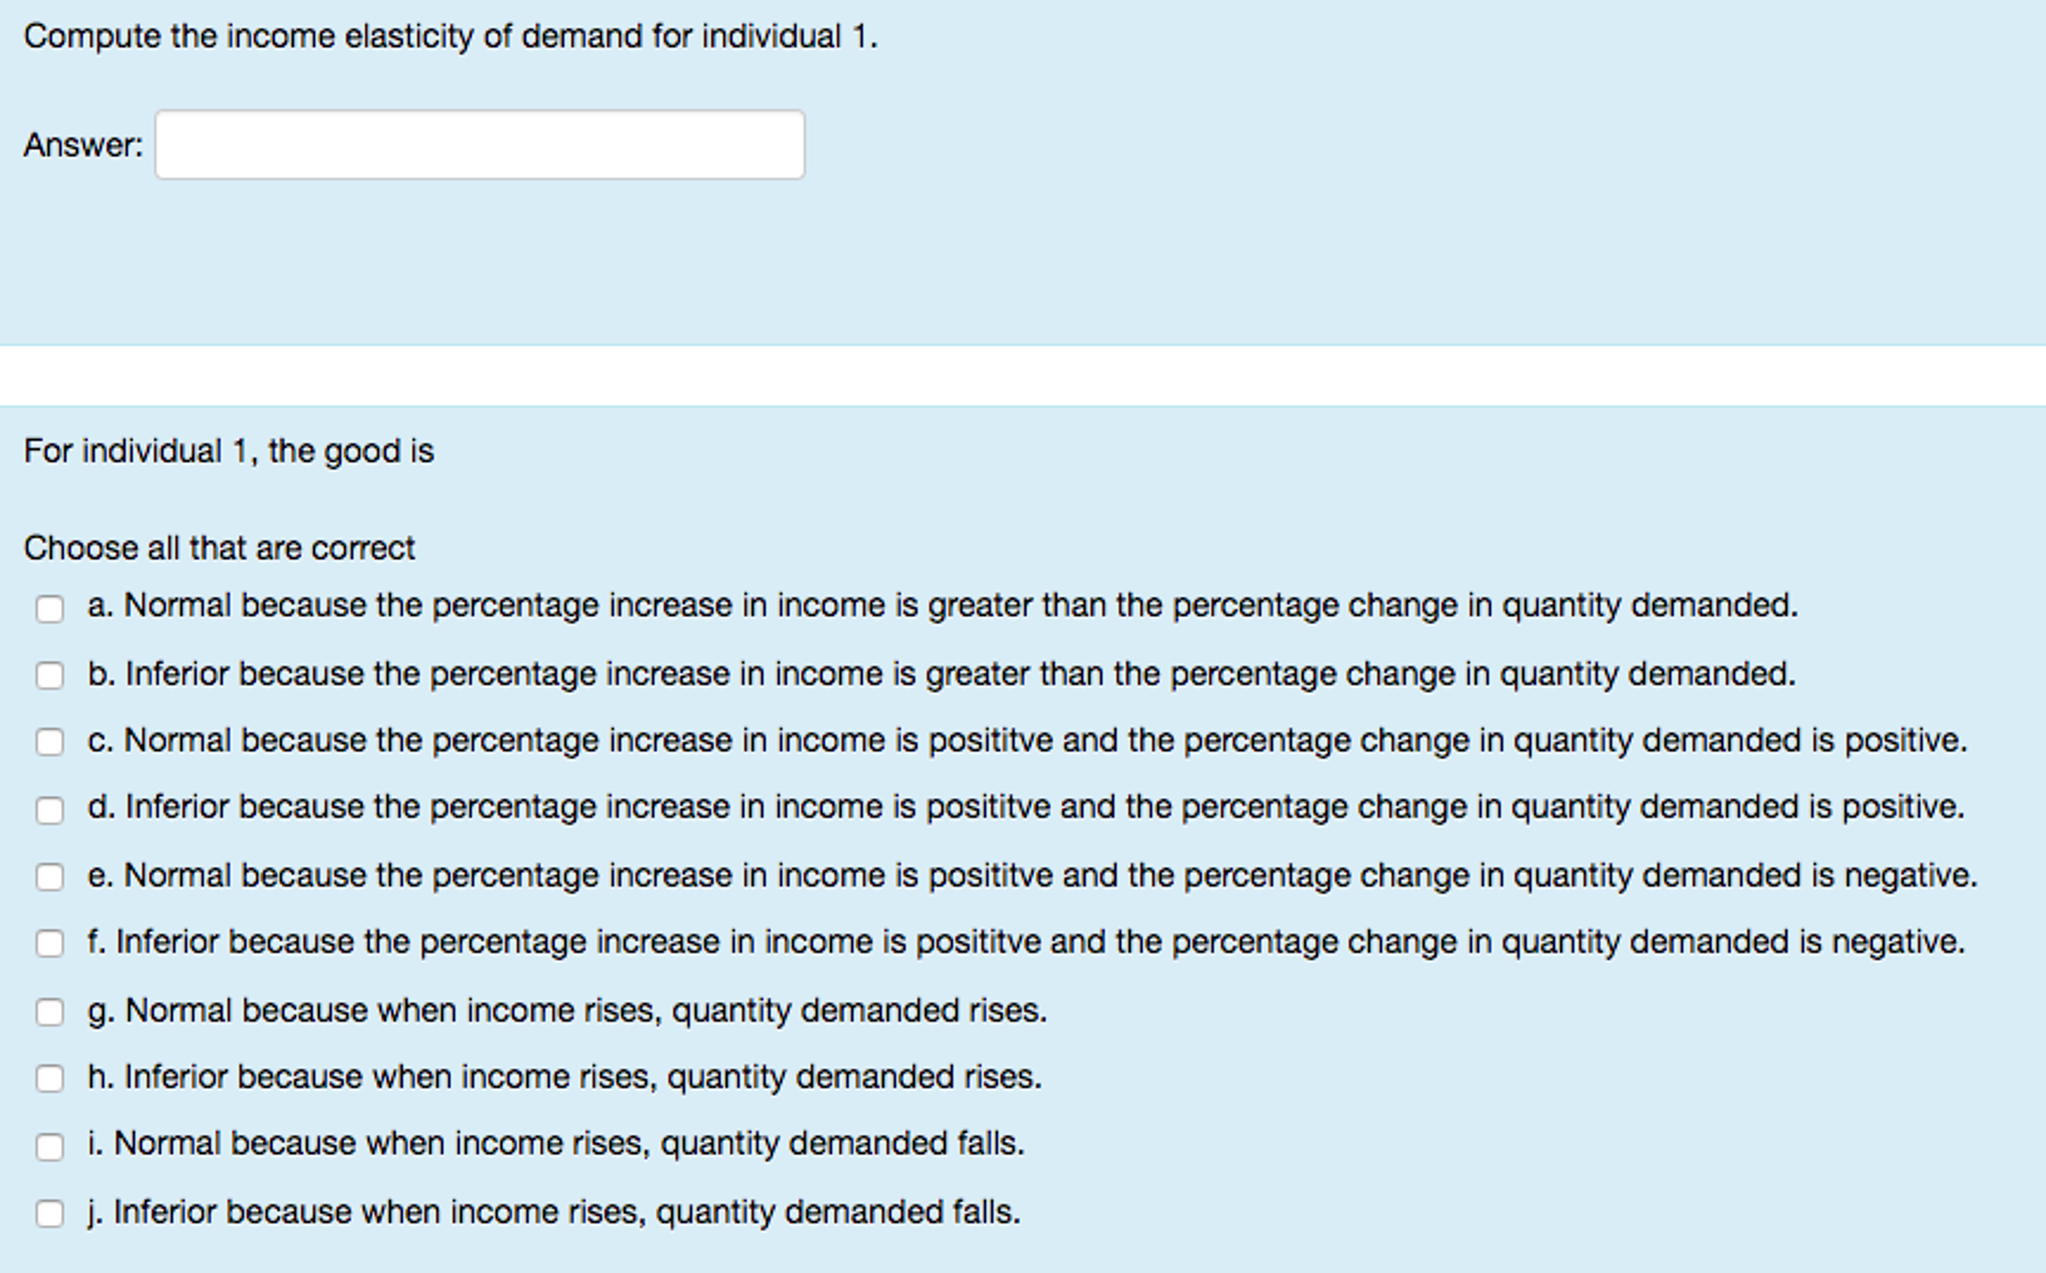Image resolution: width=2046 pixels, height=1273 pixels.
Task: Click the income elasticity question heading
Action: tap(450, 36)
